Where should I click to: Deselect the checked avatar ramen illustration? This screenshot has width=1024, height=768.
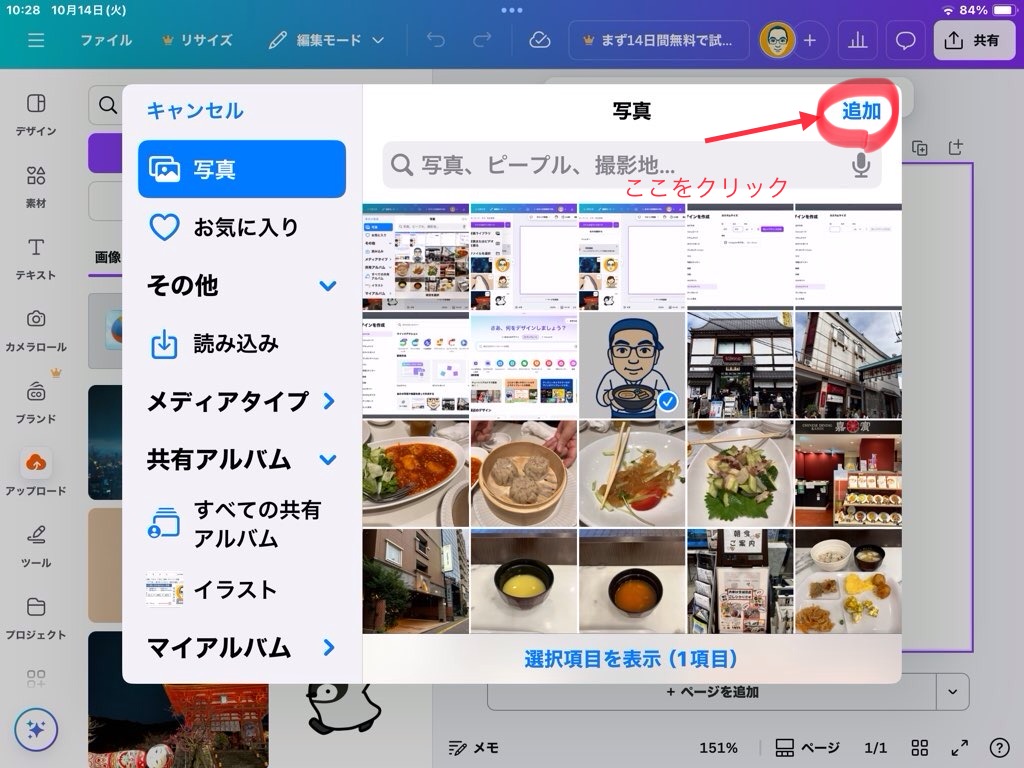(632, 365)
